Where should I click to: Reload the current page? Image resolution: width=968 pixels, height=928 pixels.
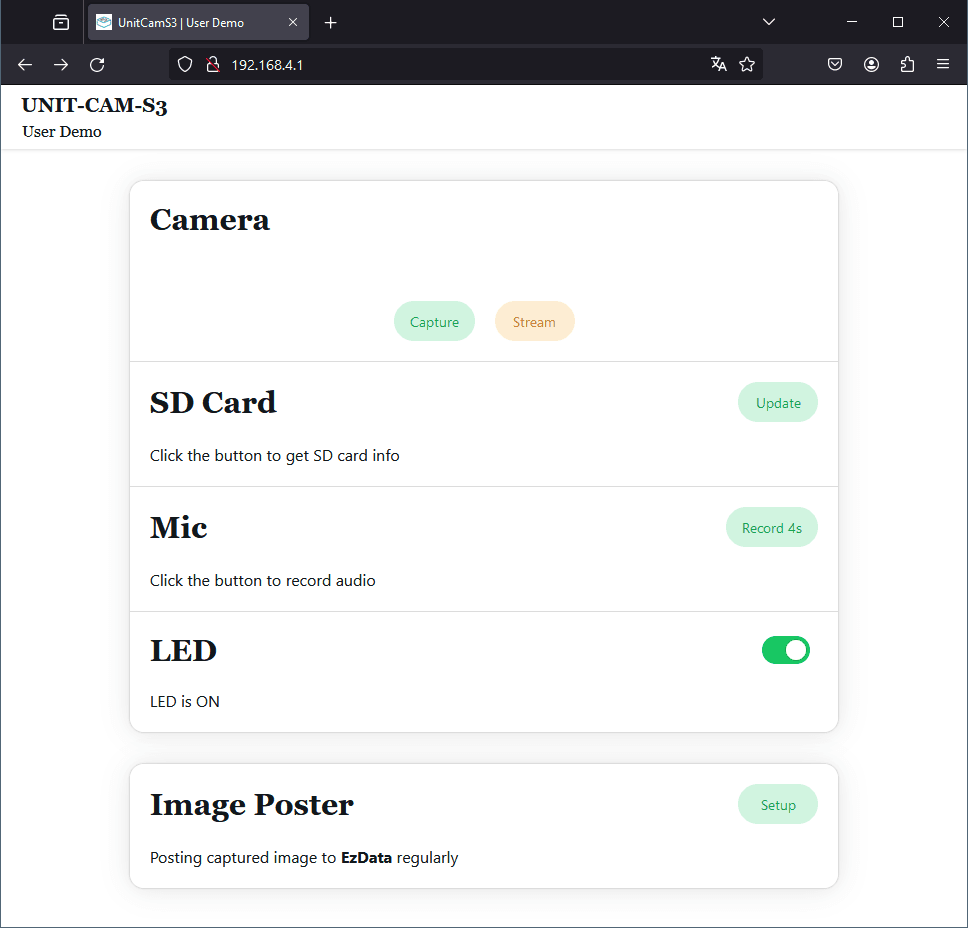[x=97, y=65]
